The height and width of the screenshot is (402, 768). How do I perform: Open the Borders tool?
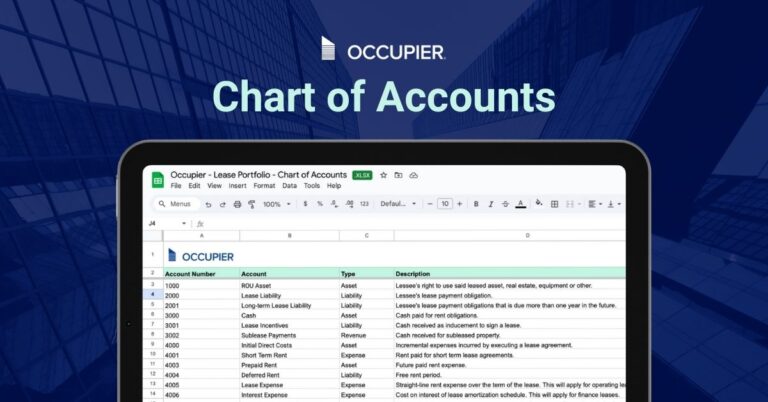tap(554, 204)
